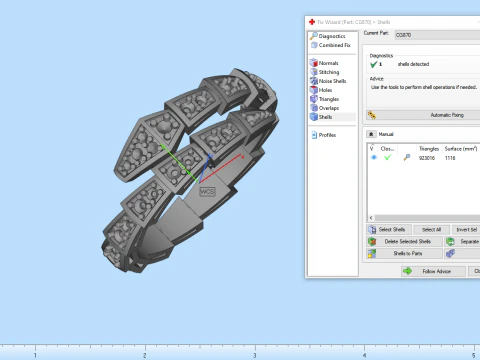Viewport: 480px width, 360px height.
Task: Sort shell list by Surface (mm²) column
Action: pyautogui.click(x=461, y=149)
